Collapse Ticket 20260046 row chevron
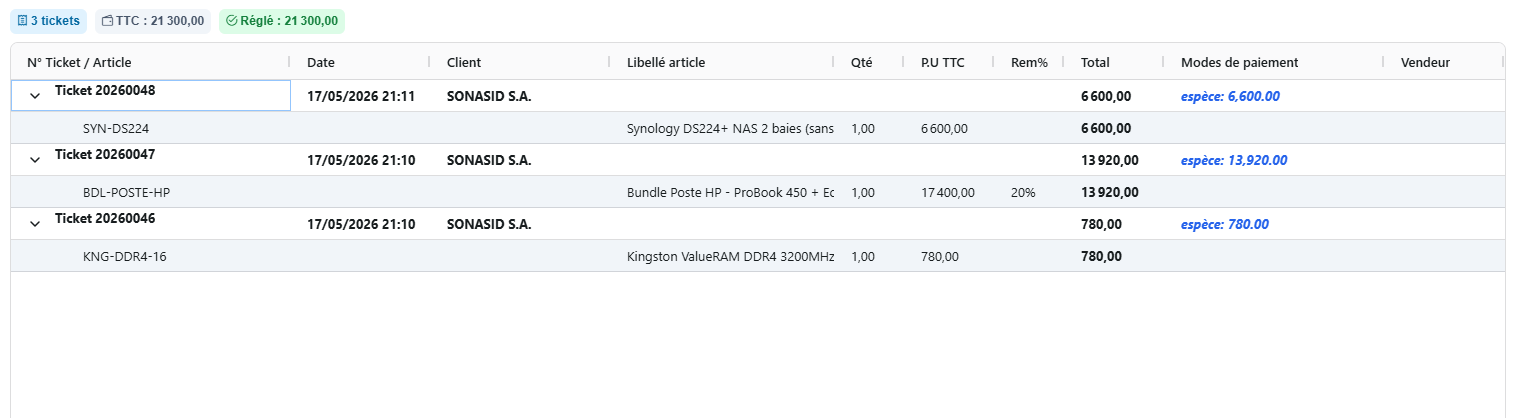This screenshot has height=418, width=1520. [x=35, y=224]
